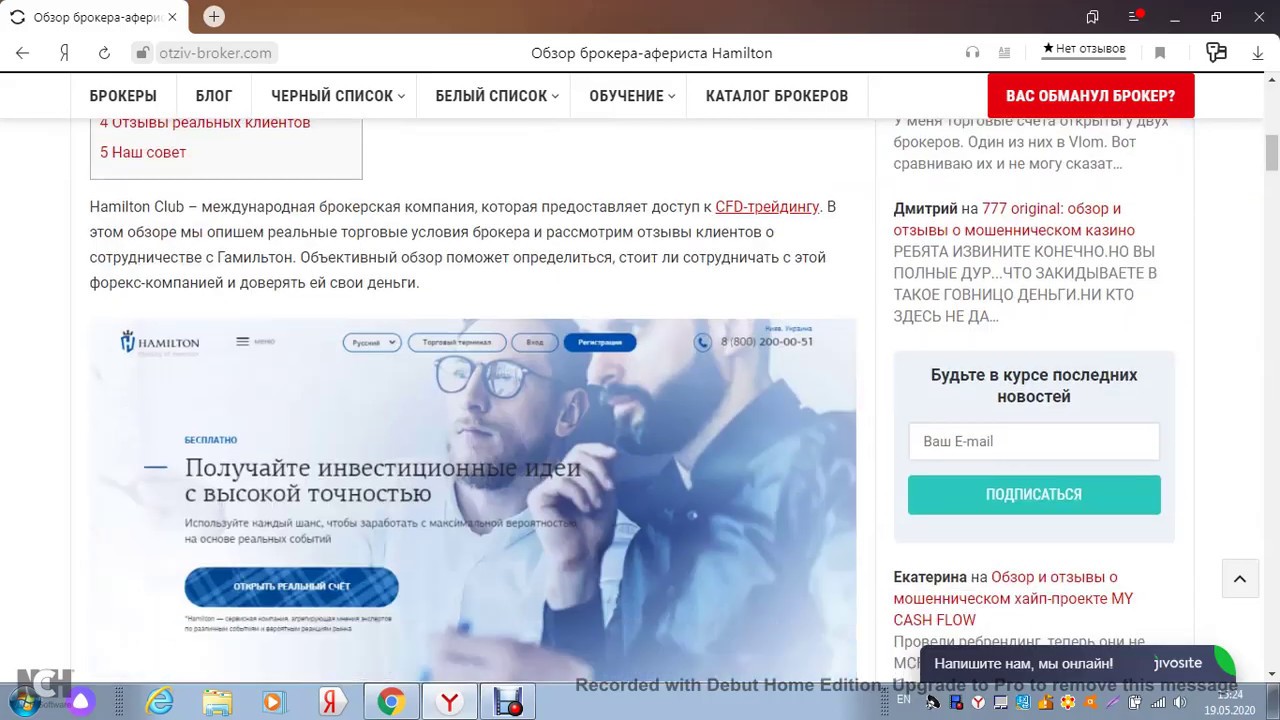Open reader mode icon in address bar
1280x720 pixels.
coord(1004,53)
